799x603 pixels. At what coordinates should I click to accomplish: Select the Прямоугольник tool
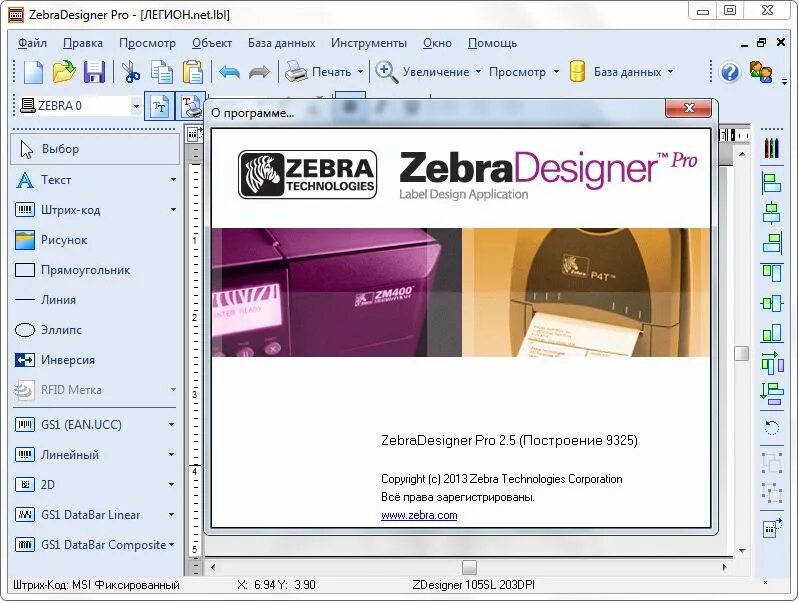click(x=95, y=270)
